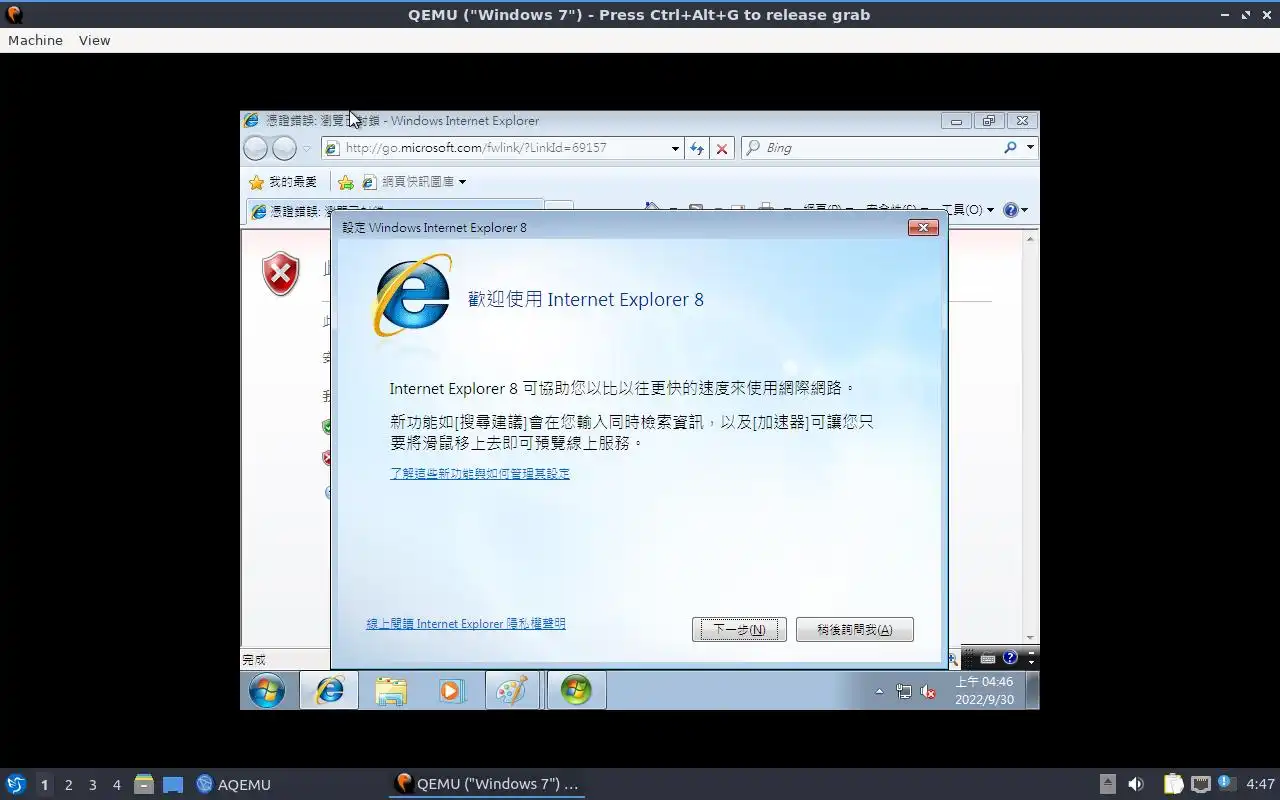Click the Add to Favorites Bar star icon
The width and height of the screenshot is (1280, 800).
pos(345,182)
